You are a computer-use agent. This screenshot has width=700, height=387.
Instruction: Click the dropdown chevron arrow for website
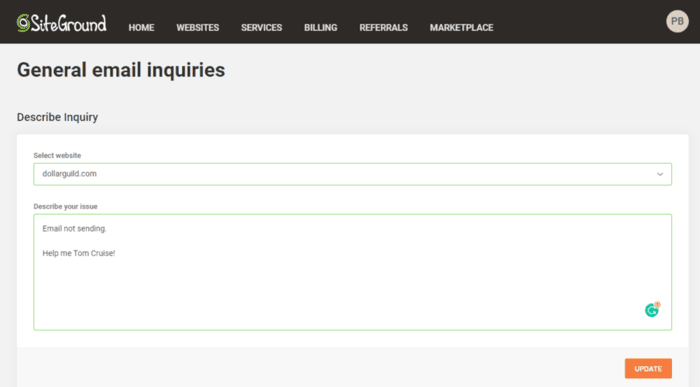coord(660,174)
